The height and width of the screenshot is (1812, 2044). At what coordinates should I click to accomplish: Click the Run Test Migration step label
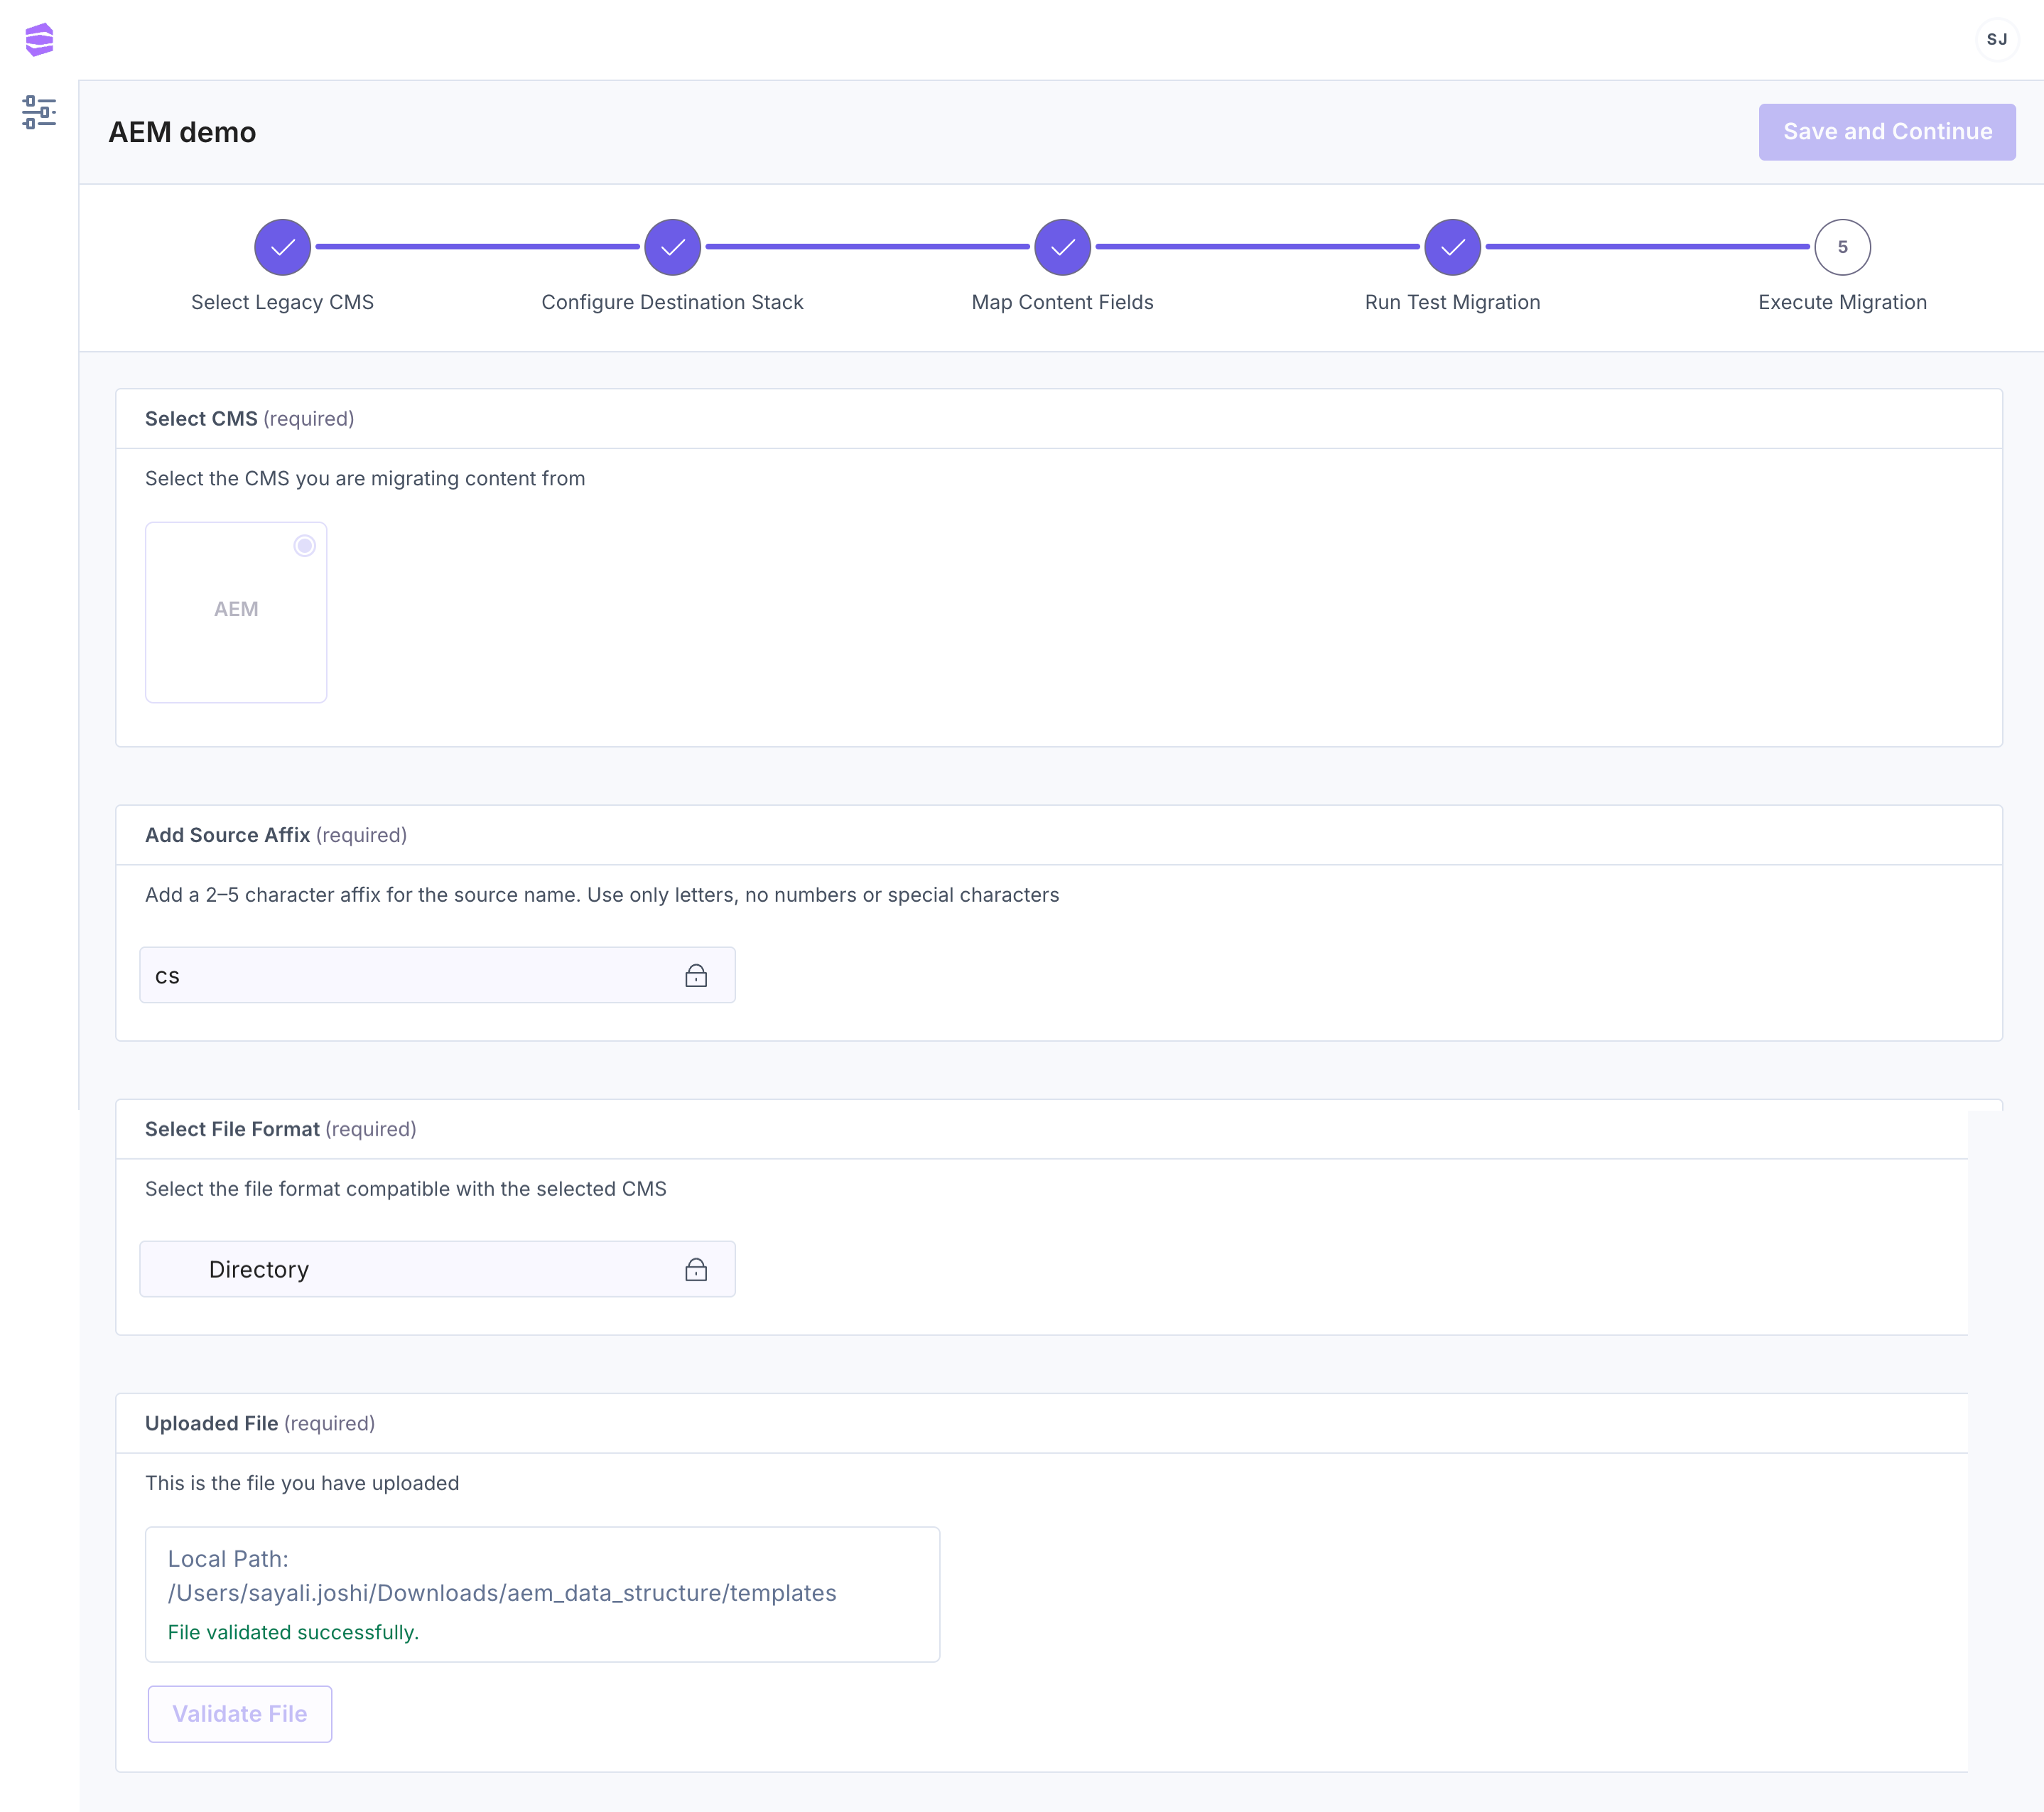pos(1452,303)
